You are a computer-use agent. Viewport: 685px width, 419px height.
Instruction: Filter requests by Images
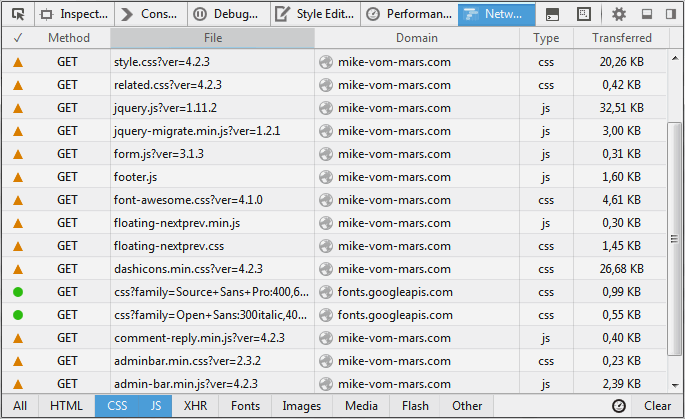(x=301, y=406)
